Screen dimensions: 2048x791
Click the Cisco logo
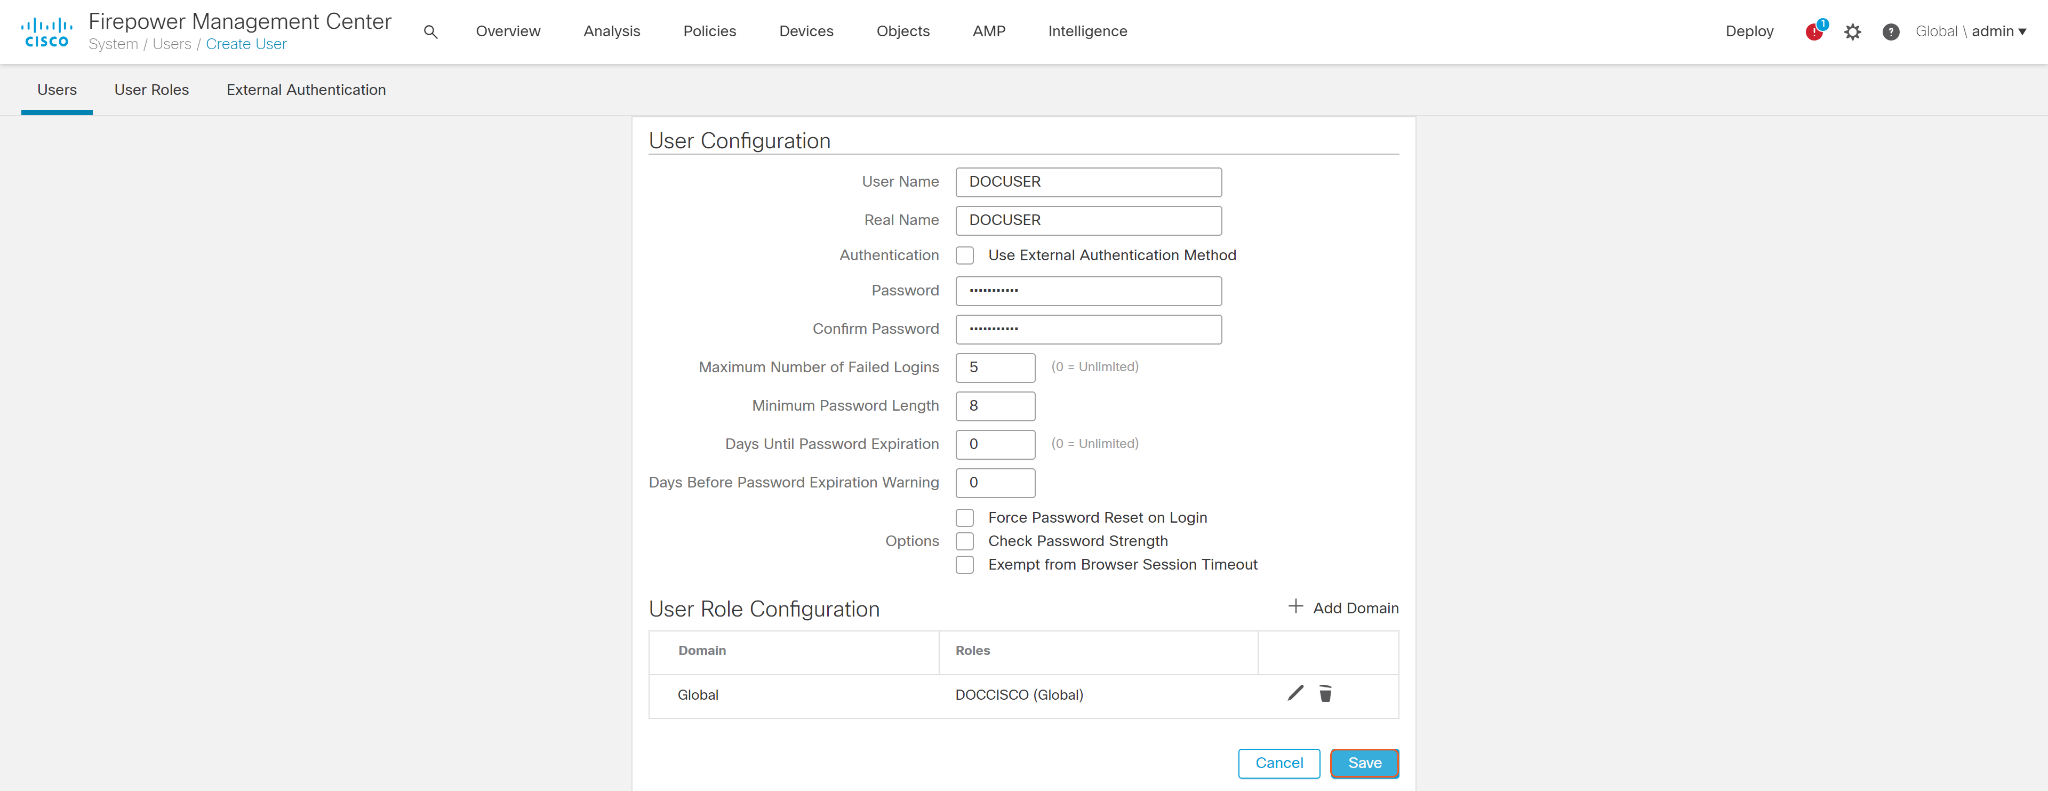click(x=46, y=32)
